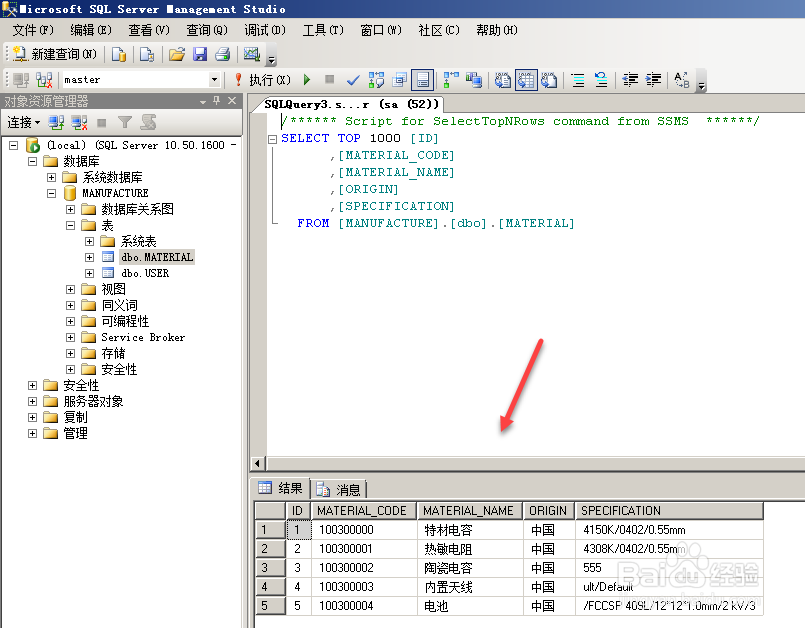Toggle Include Actual Execution Plan icon
Screen dimensions: 805x628
(x=451, y=80)
